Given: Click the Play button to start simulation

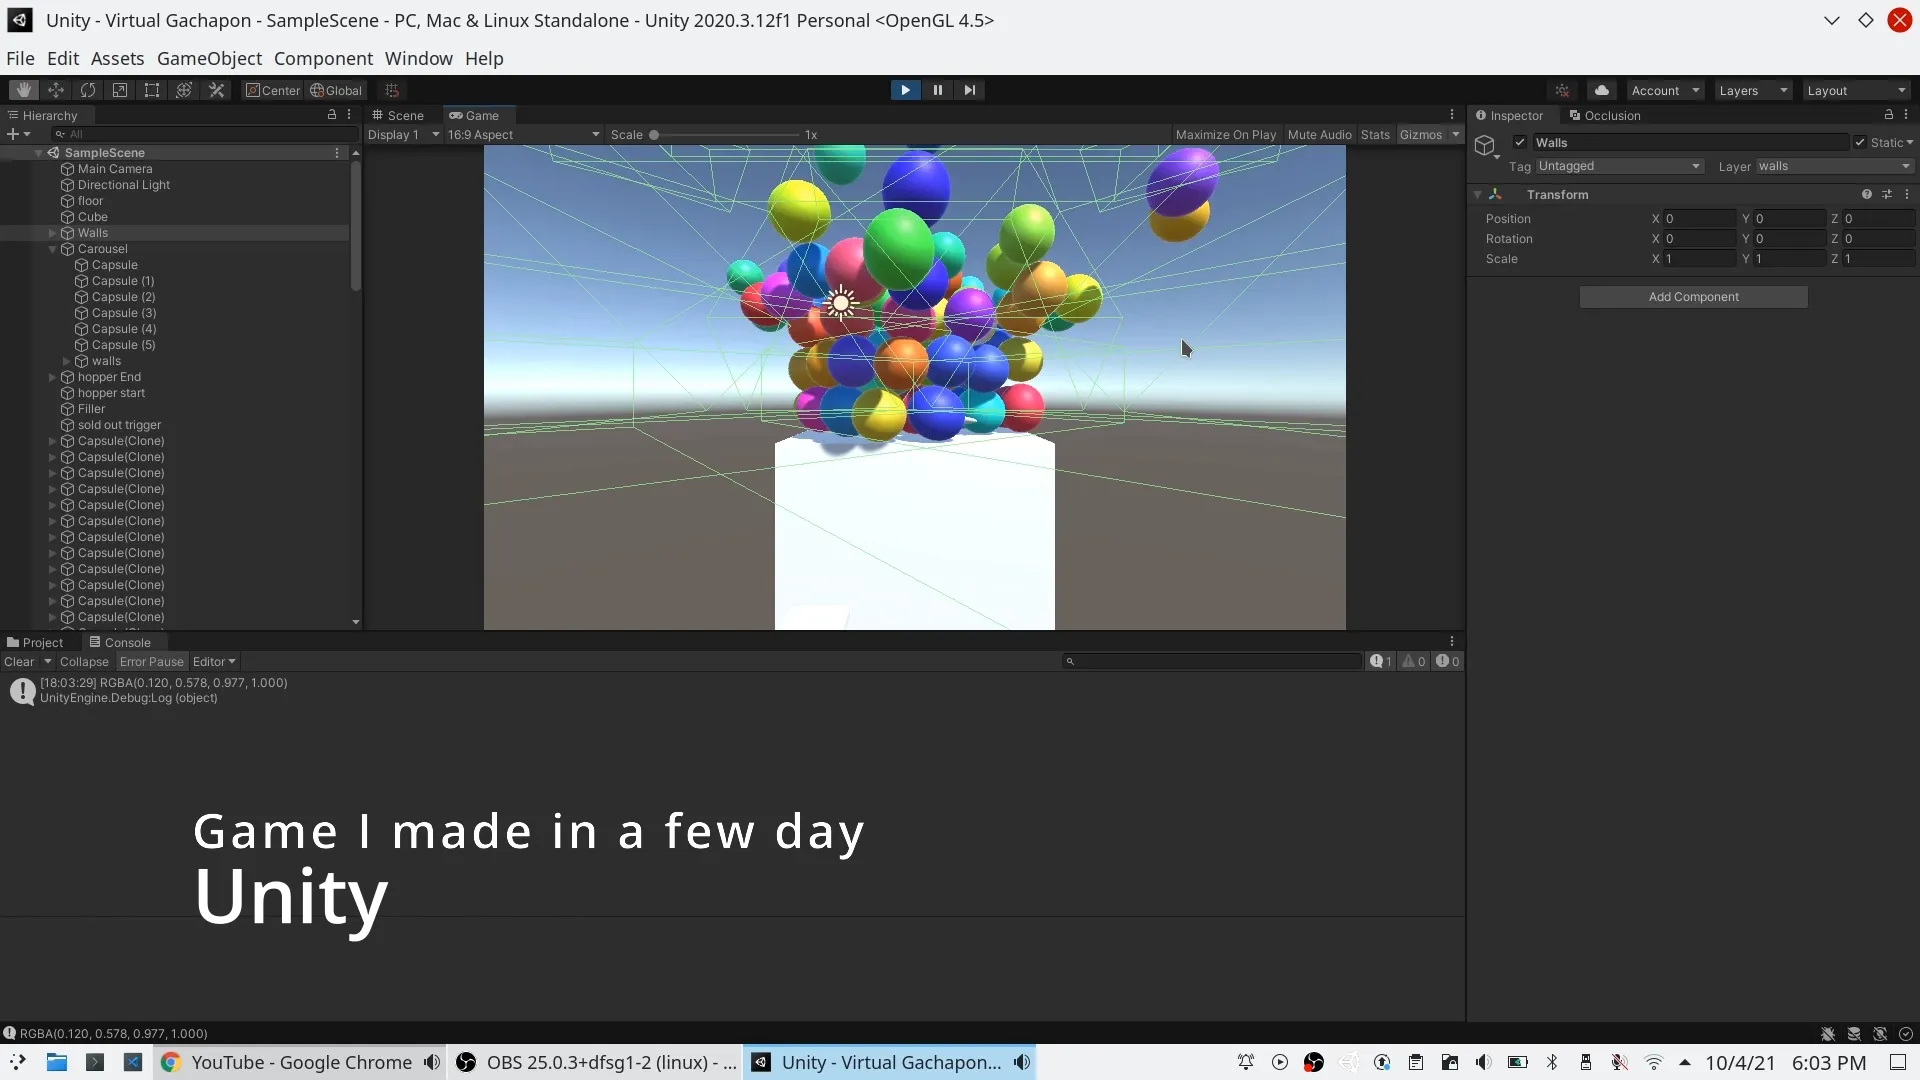Looking at the screenshot, I should (x=905, y=90).
